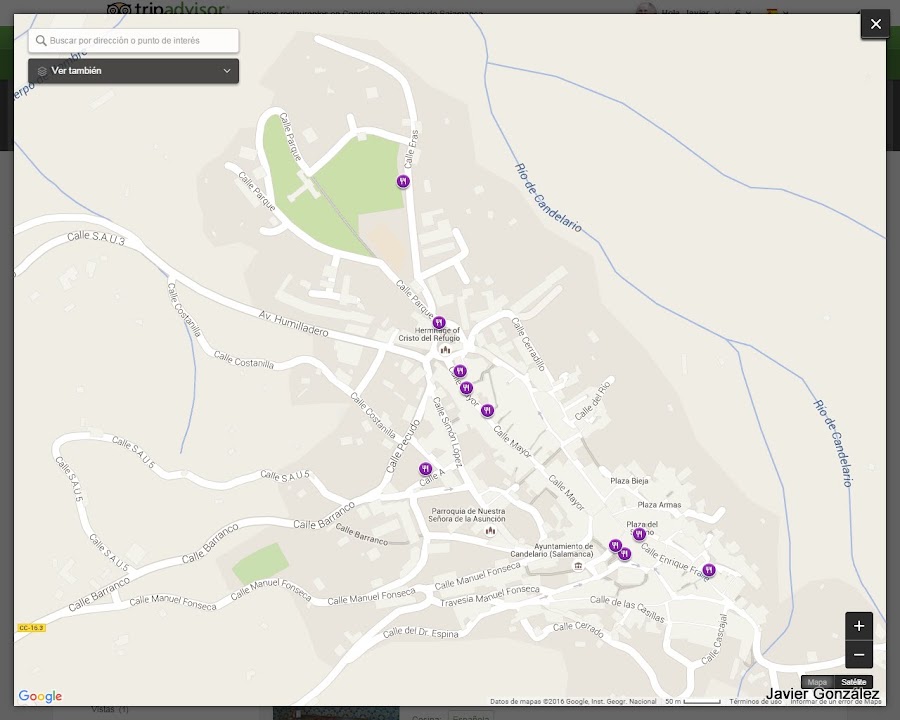
Task: Open the restaurant marker on Calle A
Action: click(x=425, y=469)
